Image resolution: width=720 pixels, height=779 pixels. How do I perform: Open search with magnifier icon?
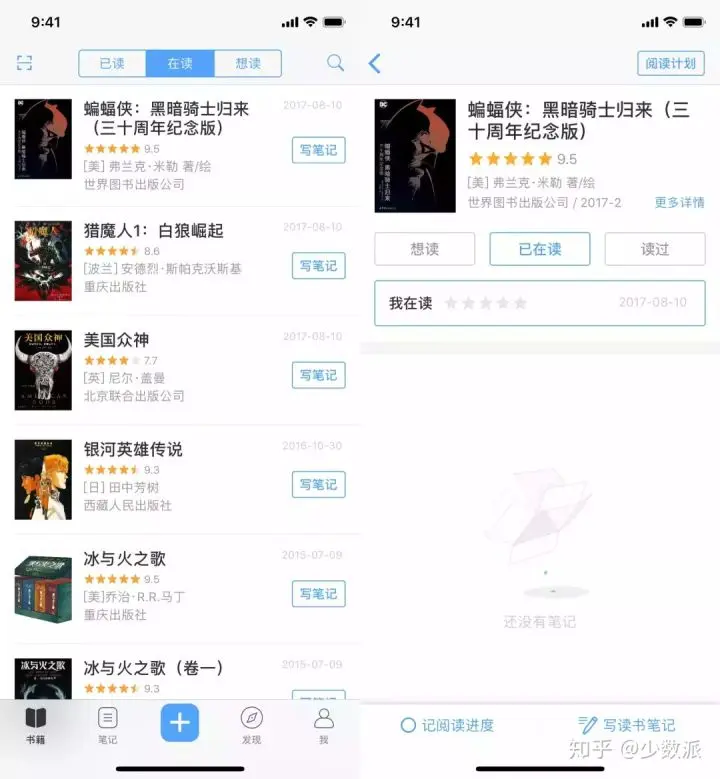coord(335,63)
